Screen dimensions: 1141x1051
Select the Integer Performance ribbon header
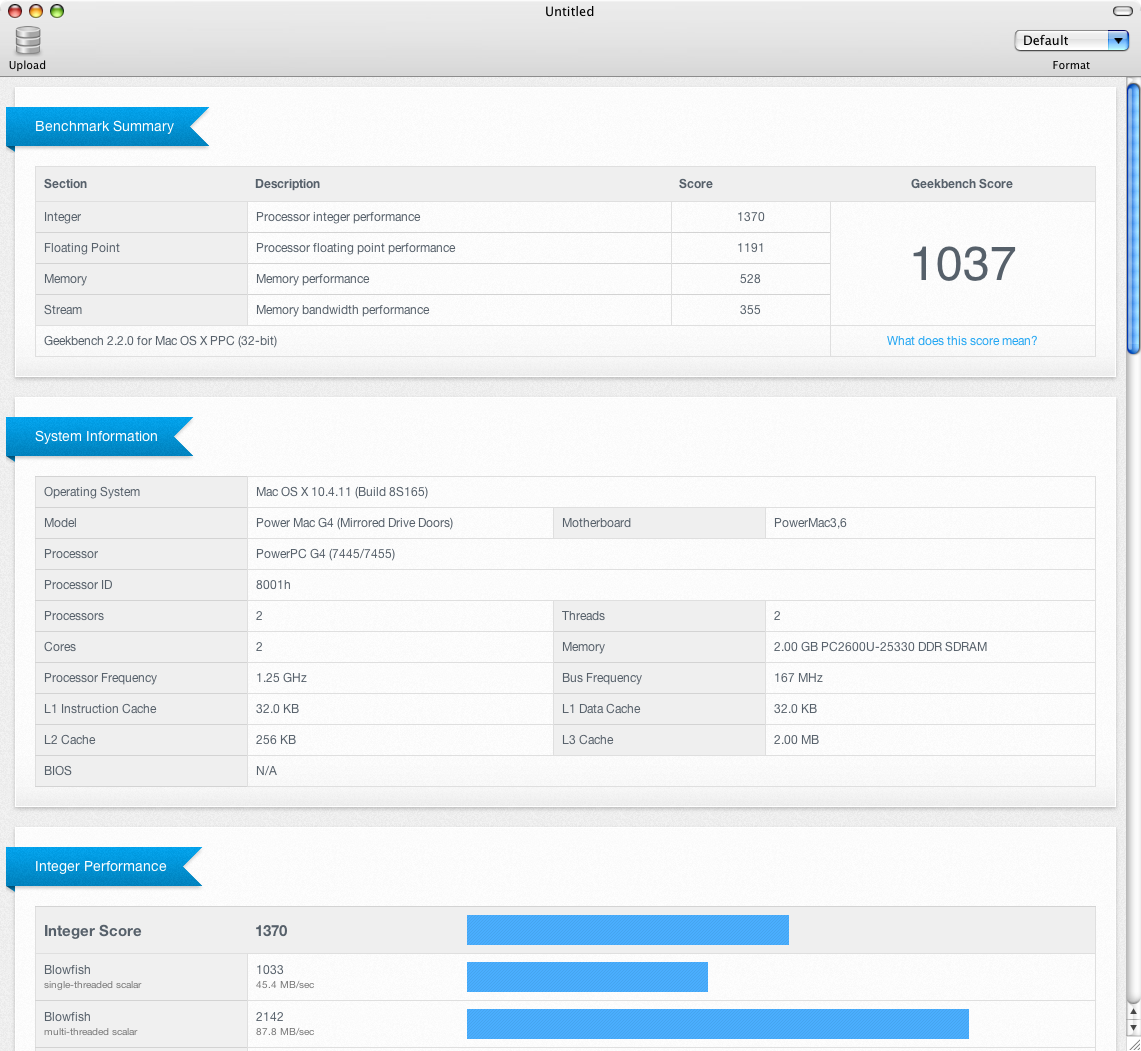coord(101,867)
